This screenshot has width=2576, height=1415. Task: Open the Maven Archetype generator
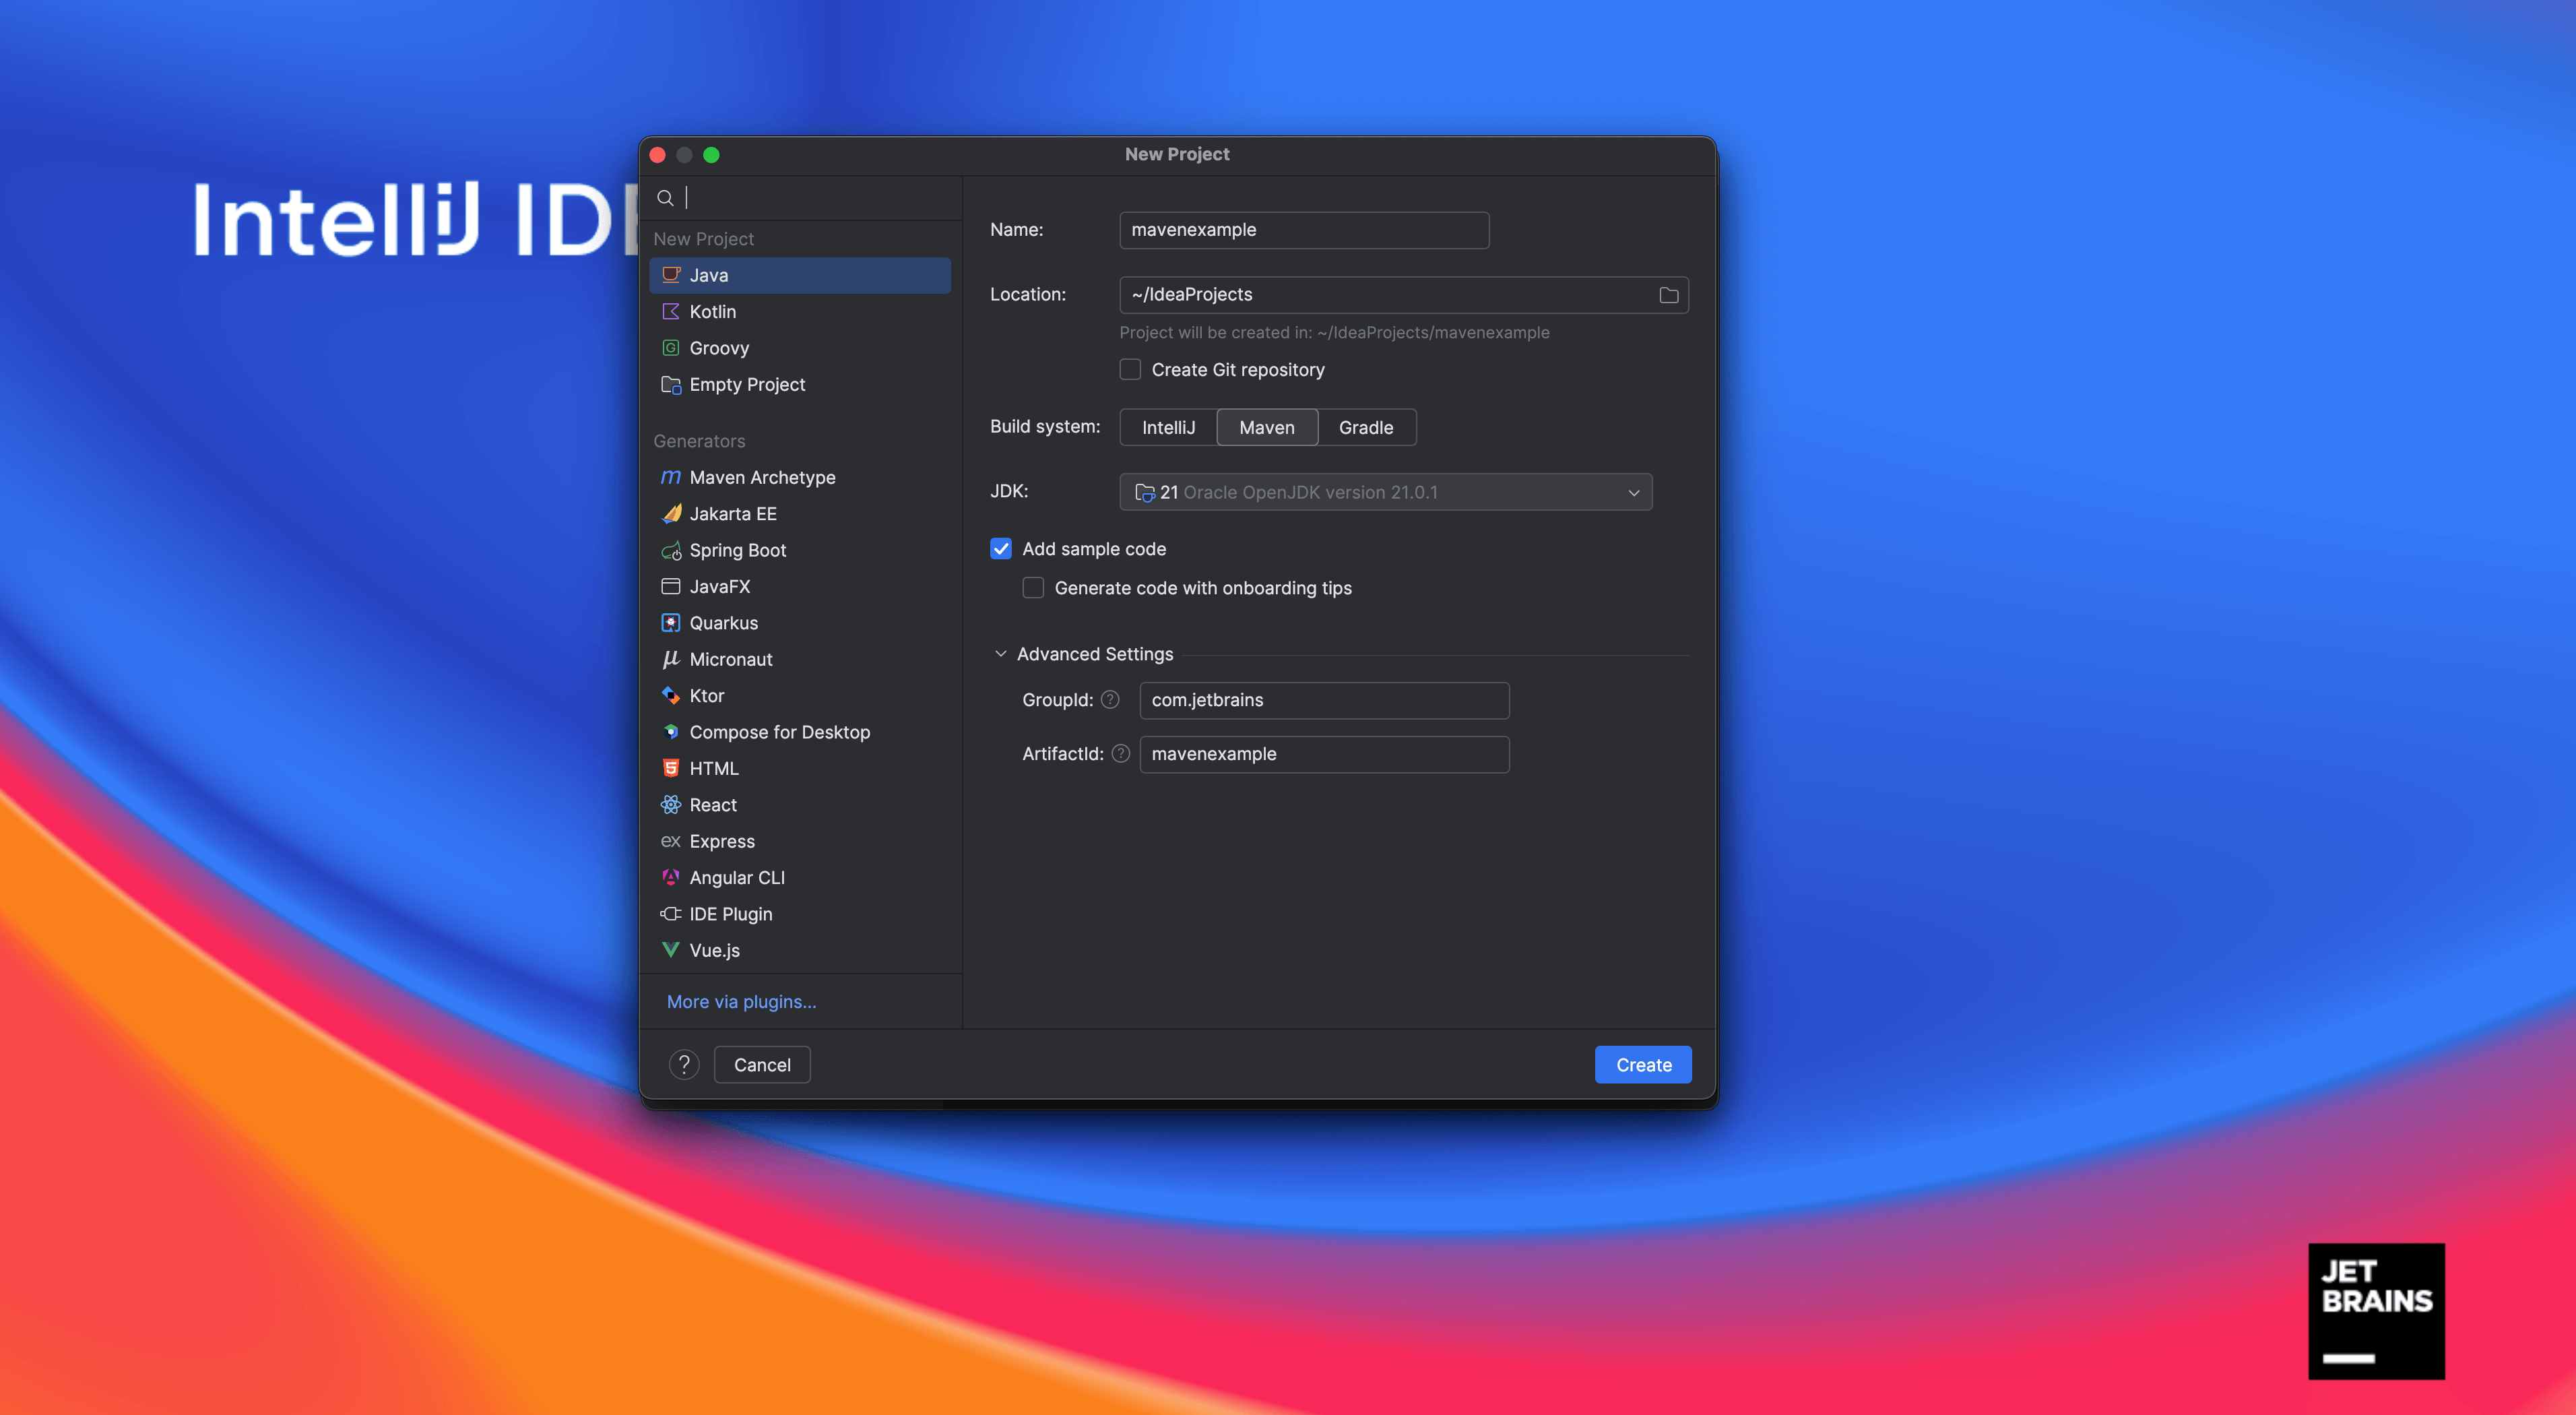762,477
